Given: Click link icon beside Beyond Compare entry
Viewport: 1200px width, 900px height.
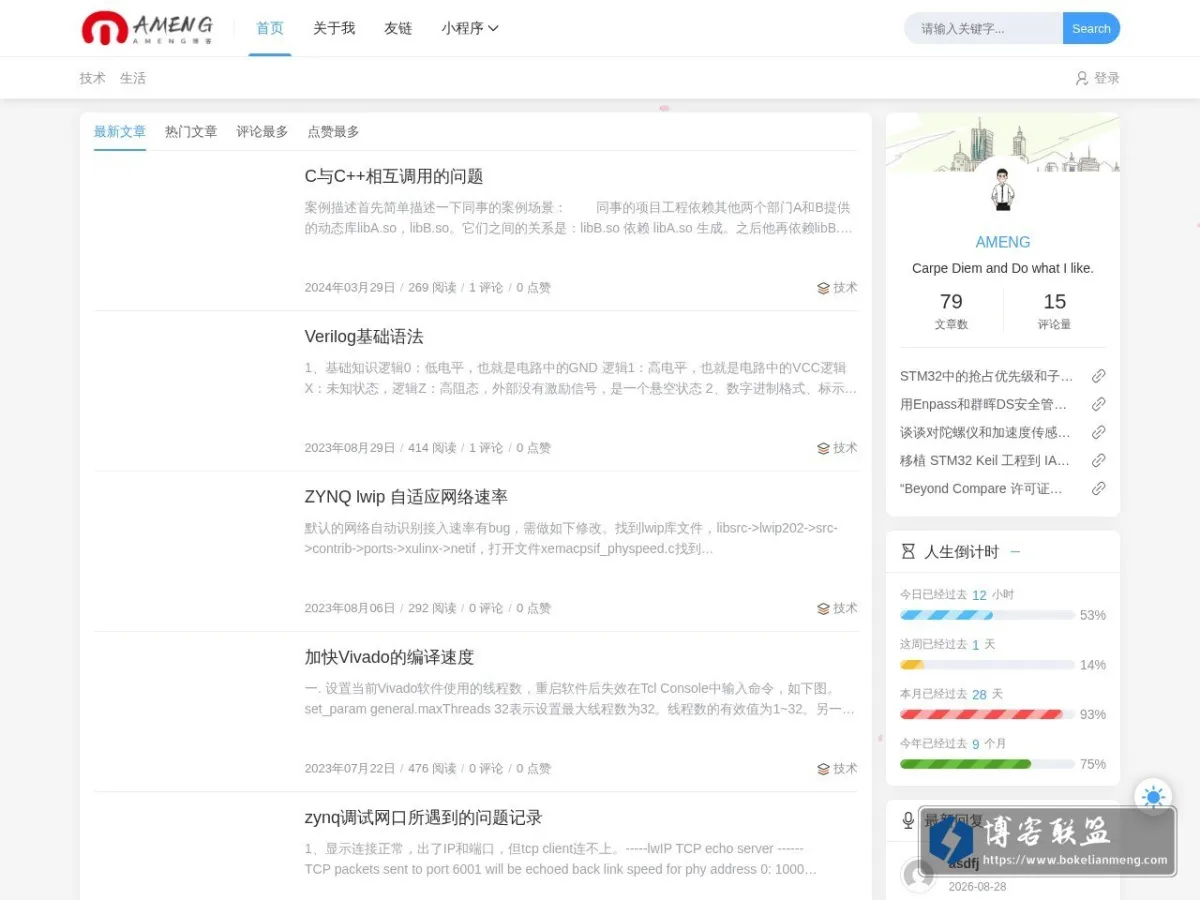Looking at the screenshot, I should coord(1098,488).
